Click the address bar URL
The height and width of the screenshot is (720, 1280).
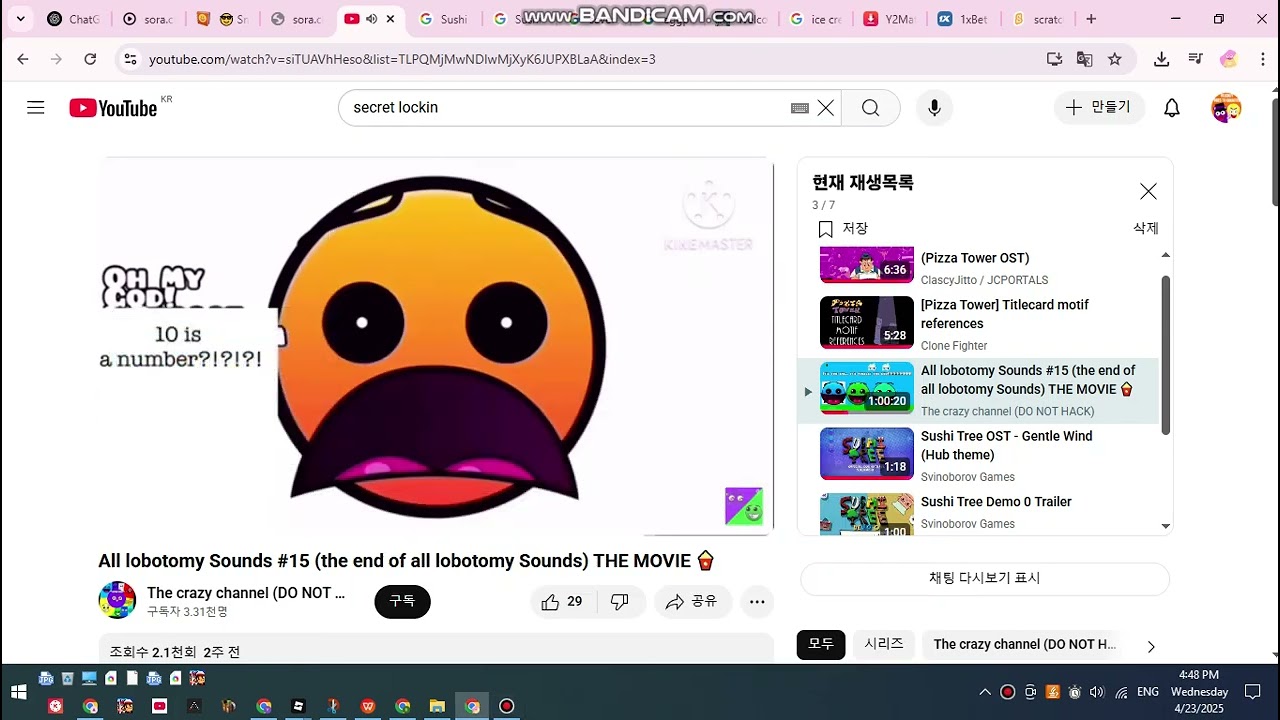point(402,59)
